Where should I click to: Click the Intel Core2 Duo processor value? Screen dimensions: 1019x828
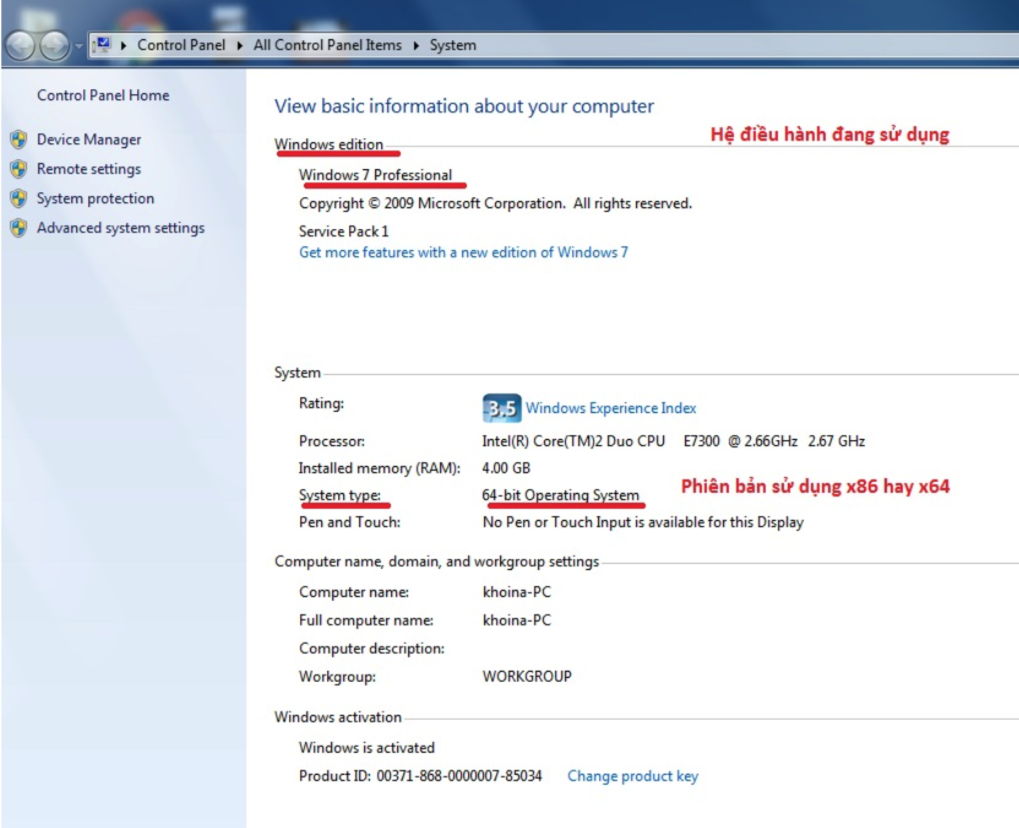673,441
